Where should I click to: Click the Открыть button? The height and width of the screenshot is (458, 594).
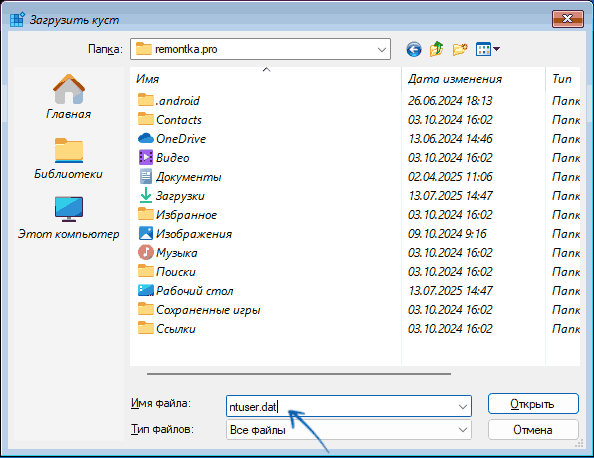533,404
